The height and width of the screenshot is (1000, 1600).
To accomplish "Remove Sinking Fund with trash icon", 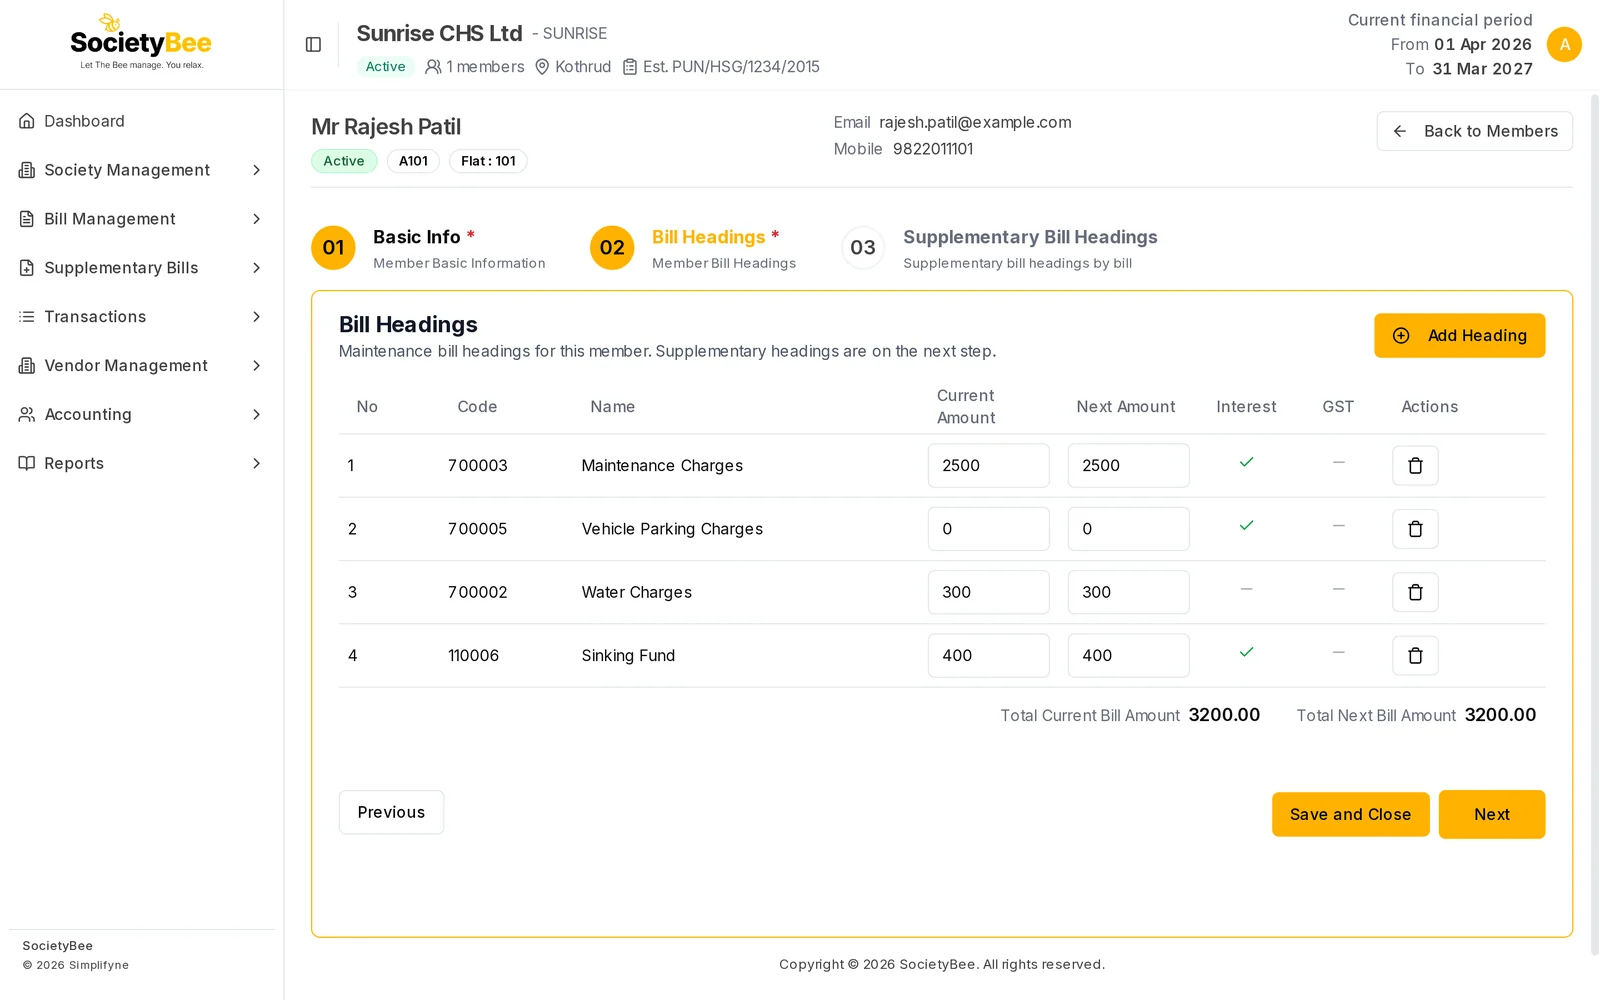I will [1415, 656].
